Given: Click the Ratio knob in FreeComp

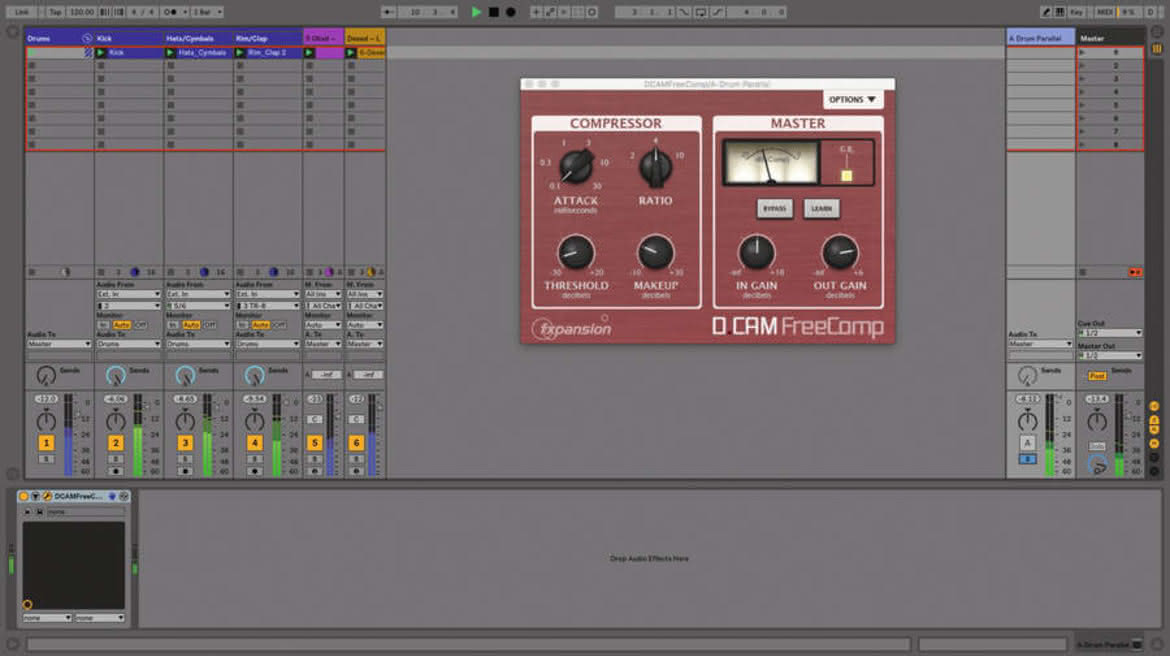Looking at the screenshot, I should tap(655, 166).
